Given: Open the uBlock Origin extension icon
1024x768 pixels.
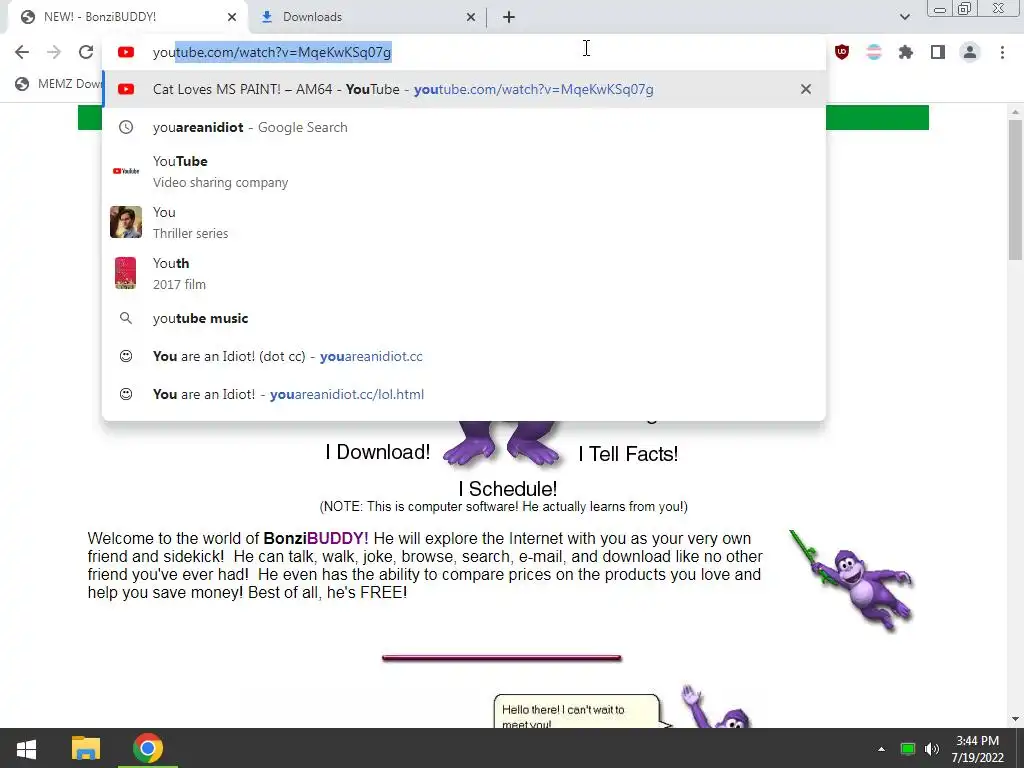Looking at the screenshot, I should pos(842,52).
